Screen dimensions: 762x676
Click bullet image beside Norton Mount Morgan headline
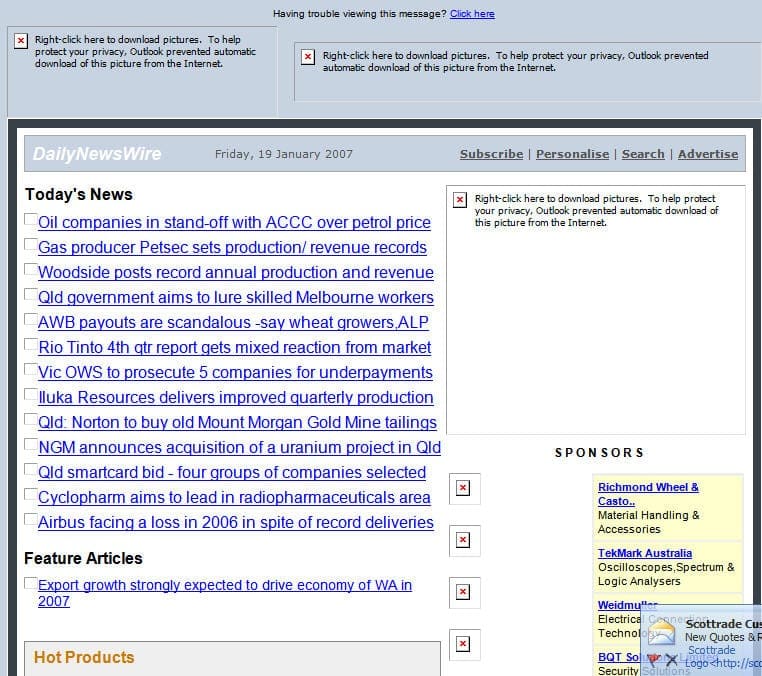31,419
